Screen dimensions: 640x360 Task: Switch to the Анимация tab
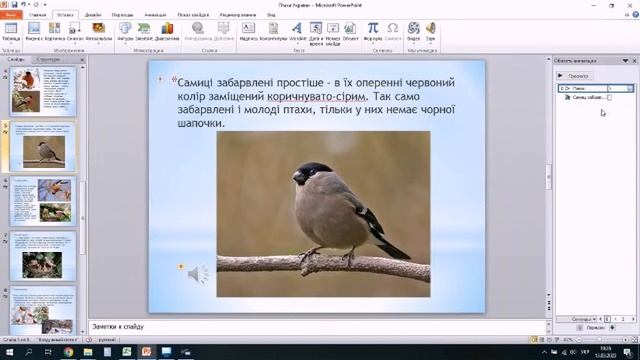tap(155, 15)
